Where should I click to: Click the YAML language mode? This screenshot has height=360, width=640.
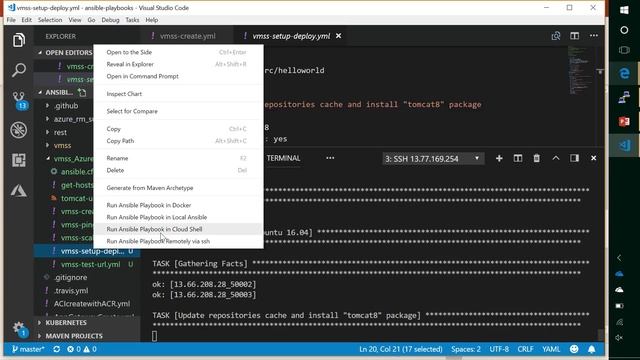pyautogui.click(x=551, y=349)
